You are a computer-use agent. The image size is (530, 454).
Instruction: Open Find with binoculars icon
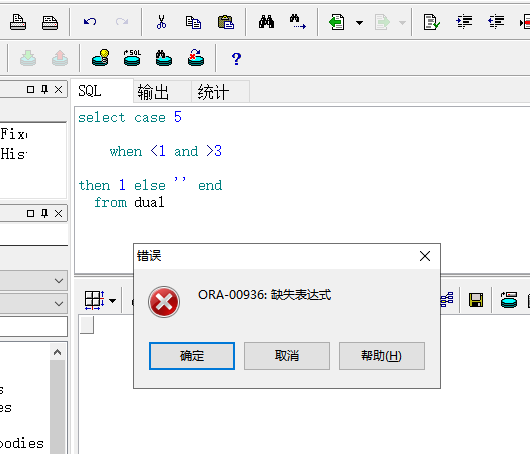pyautogui.click(x=266, y=22)
